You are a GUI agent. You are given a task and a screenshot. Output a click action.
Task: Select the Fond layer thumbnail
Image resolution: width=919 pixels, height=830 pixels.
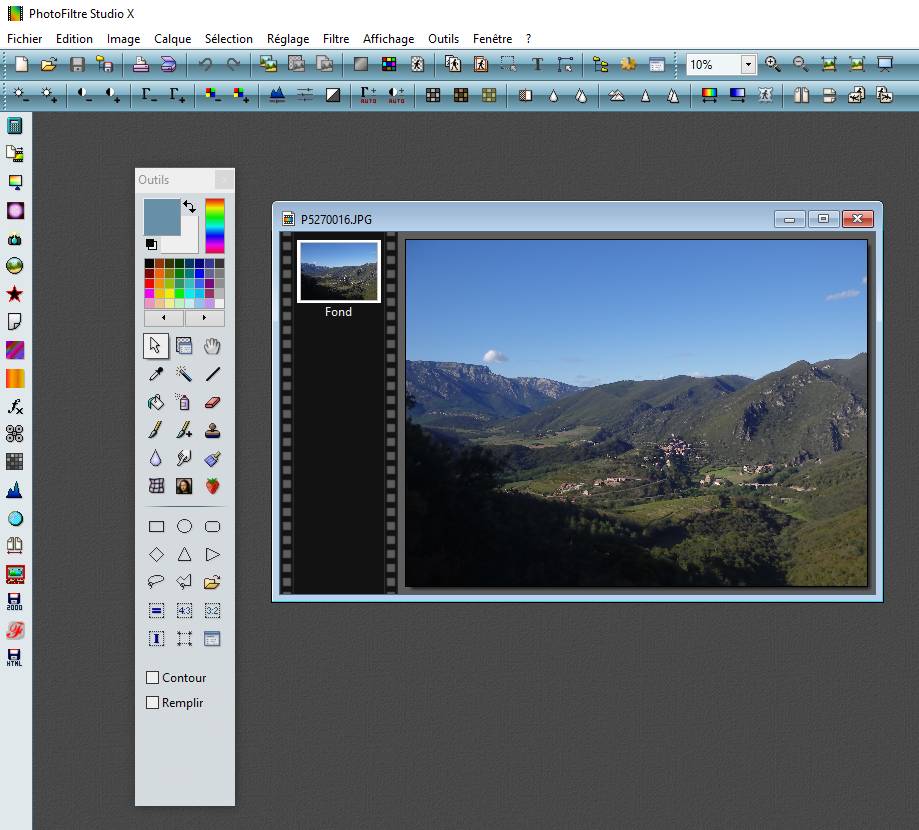(x=339, y=271)
